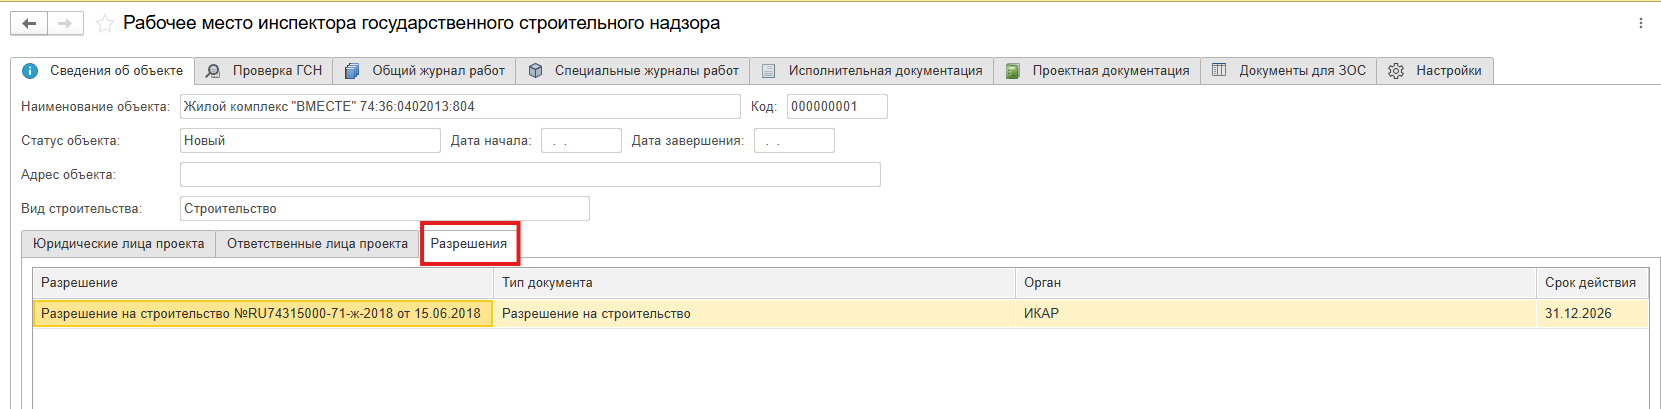Add page to favorites with star icon

click(x=104, y=24)
